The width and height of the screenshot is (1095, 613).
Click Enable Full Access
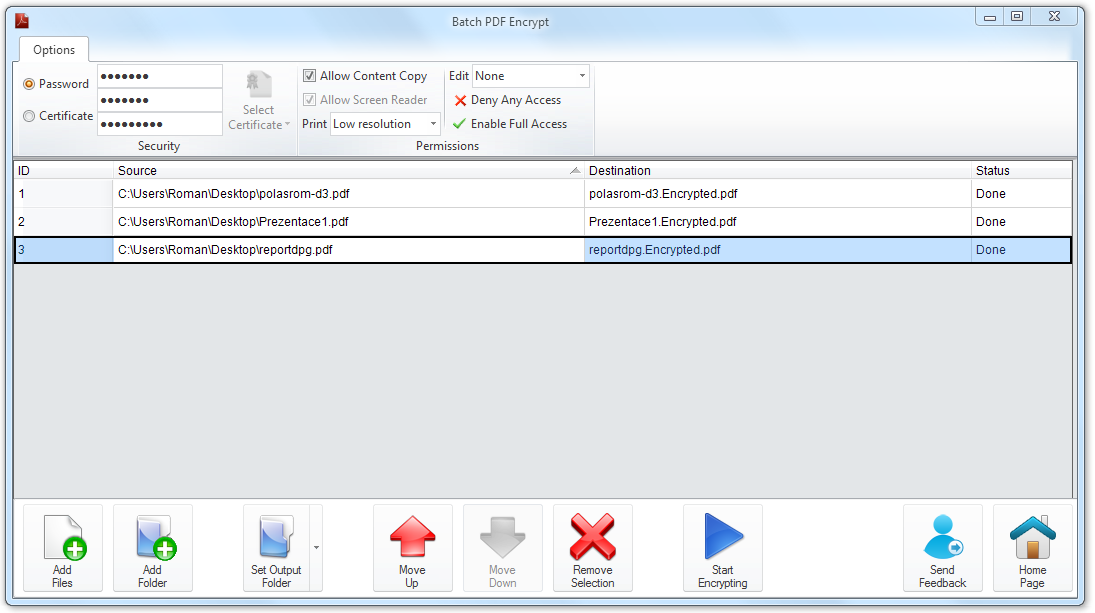tap(510, 124)
